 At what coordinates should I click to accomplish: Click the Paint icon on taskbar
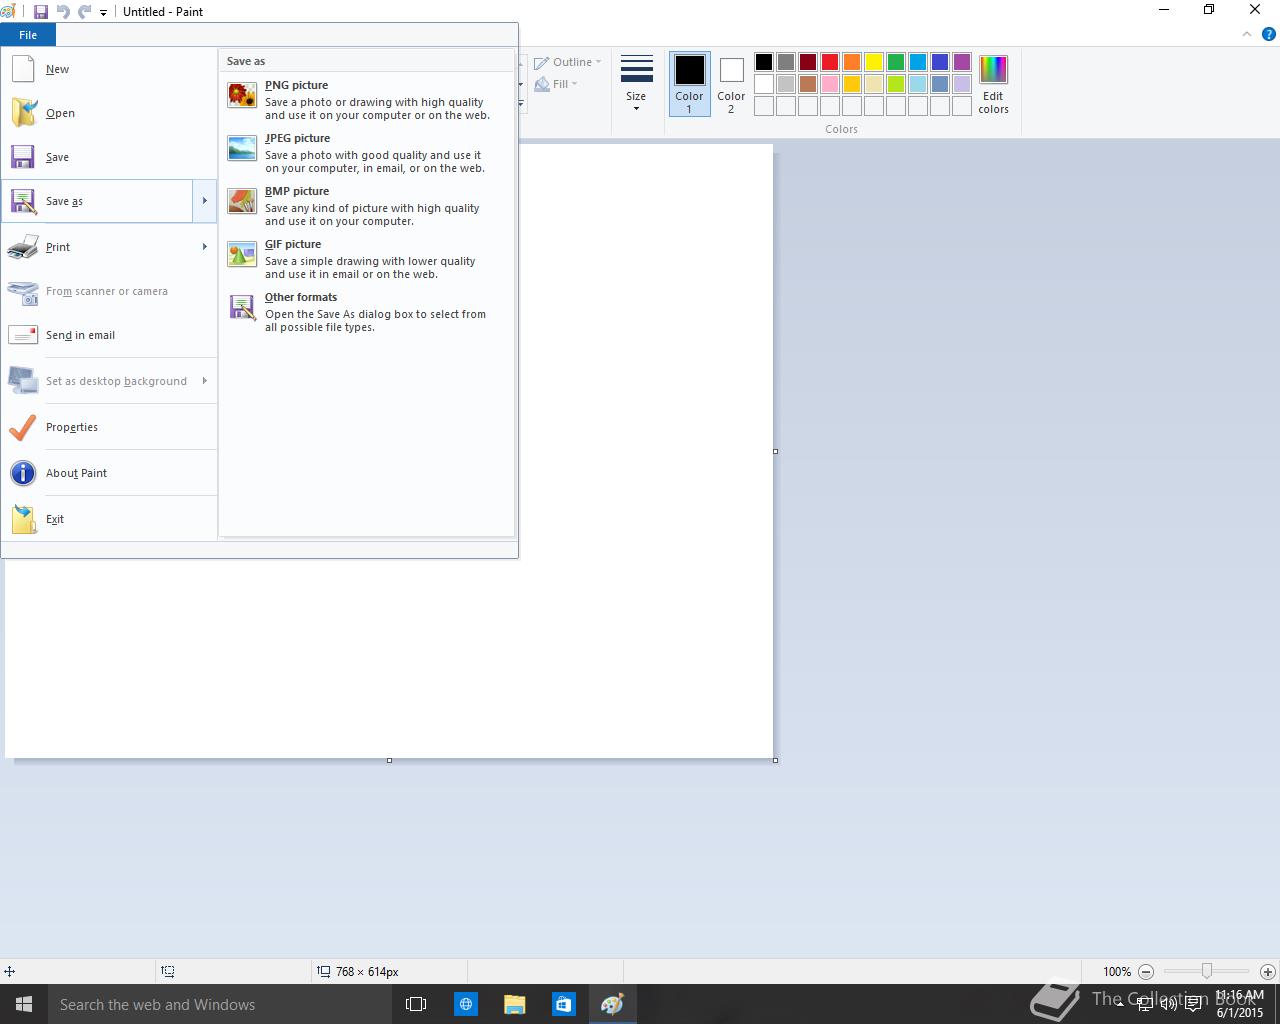click(612, 1004)
